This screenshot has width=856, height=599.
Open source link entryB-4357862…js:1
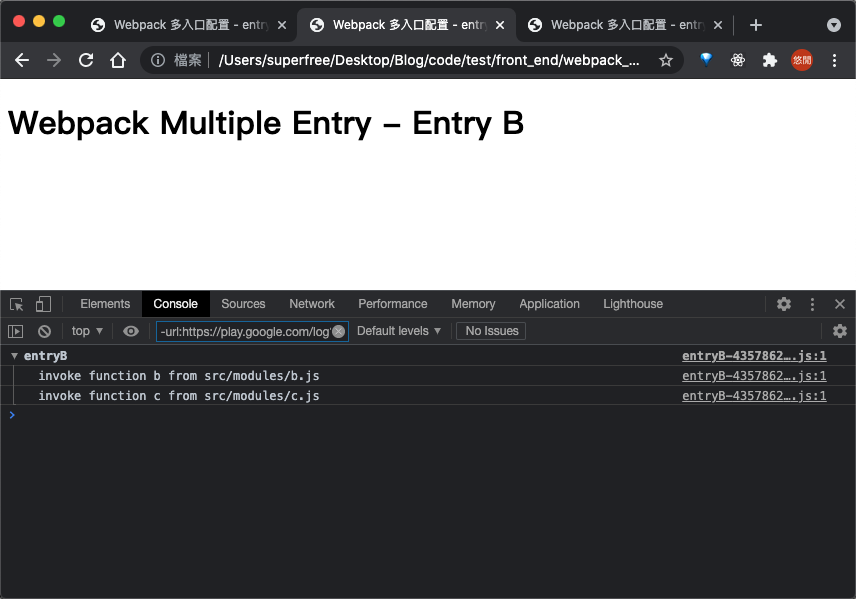click(x=753, y=355)
